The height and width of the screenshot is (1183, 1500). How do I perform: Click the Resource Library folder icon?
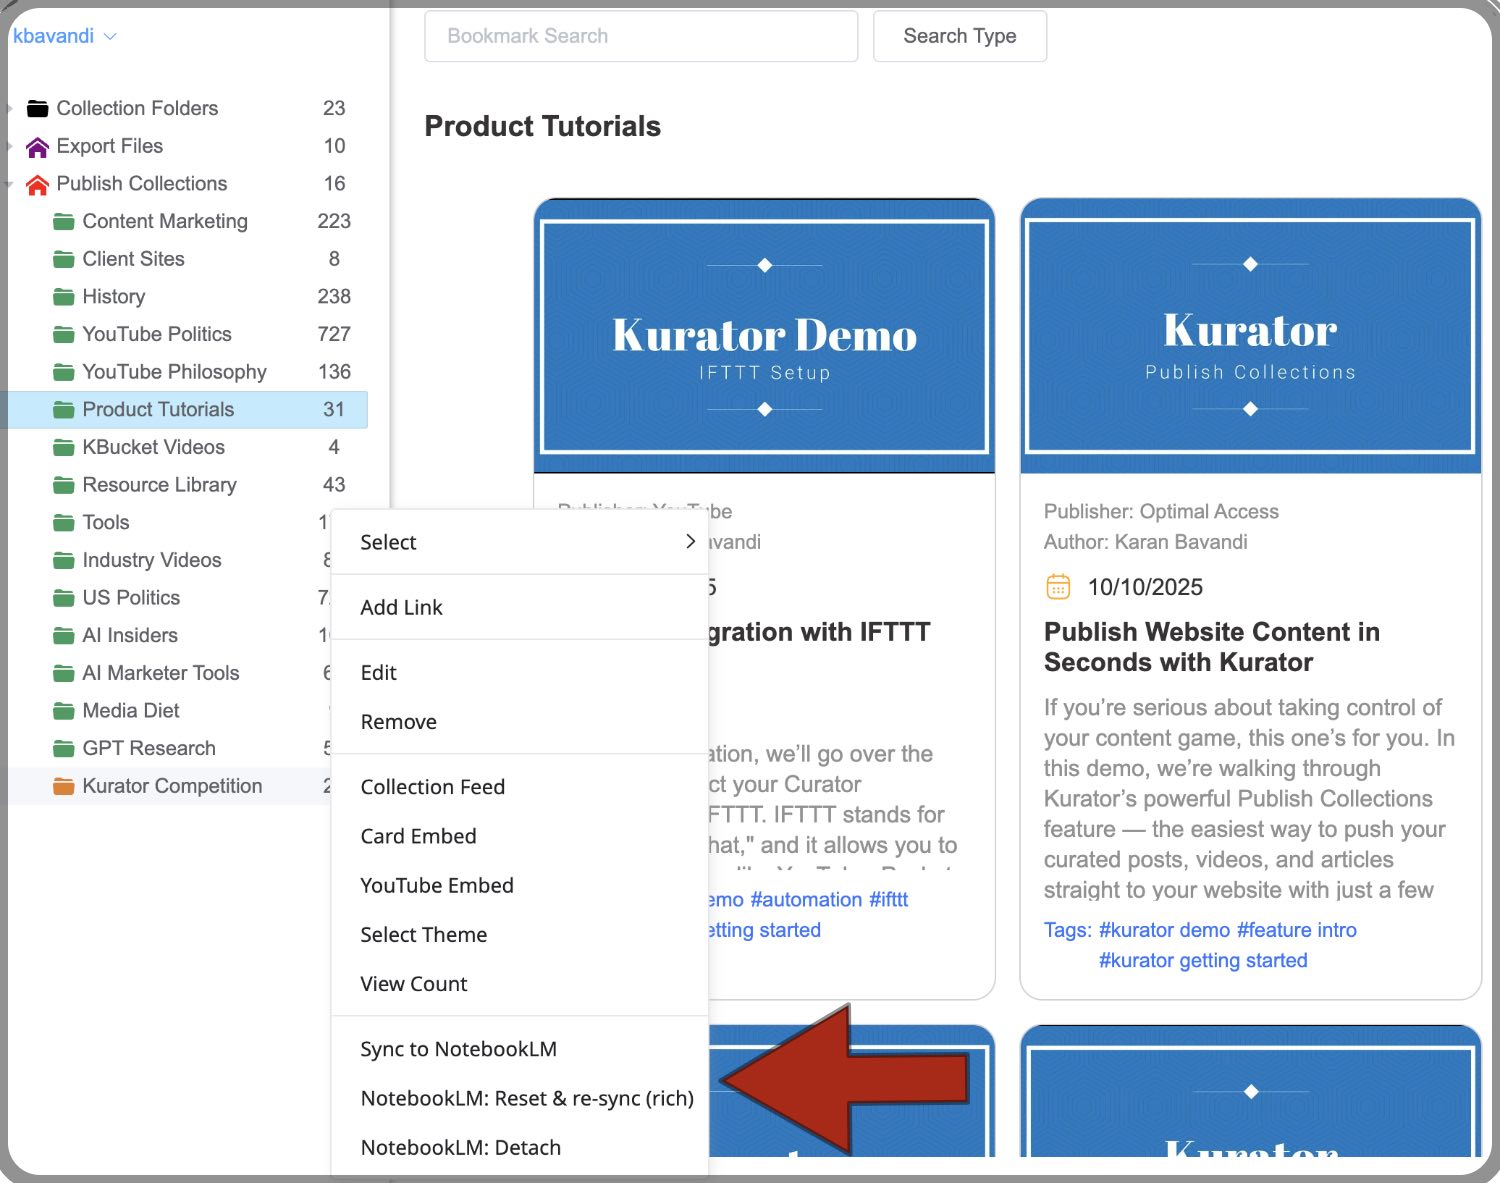point(64,486)
